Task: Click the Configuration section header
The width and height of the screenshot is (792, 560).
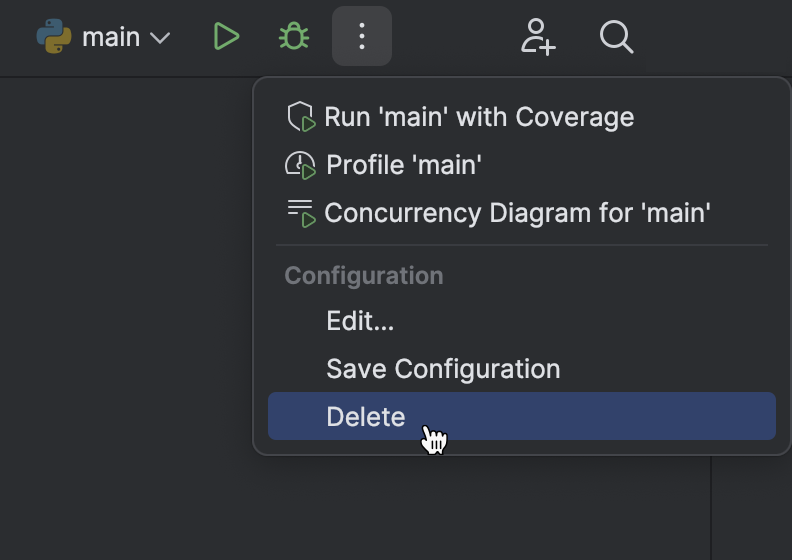Action: [x=364, y=276]
